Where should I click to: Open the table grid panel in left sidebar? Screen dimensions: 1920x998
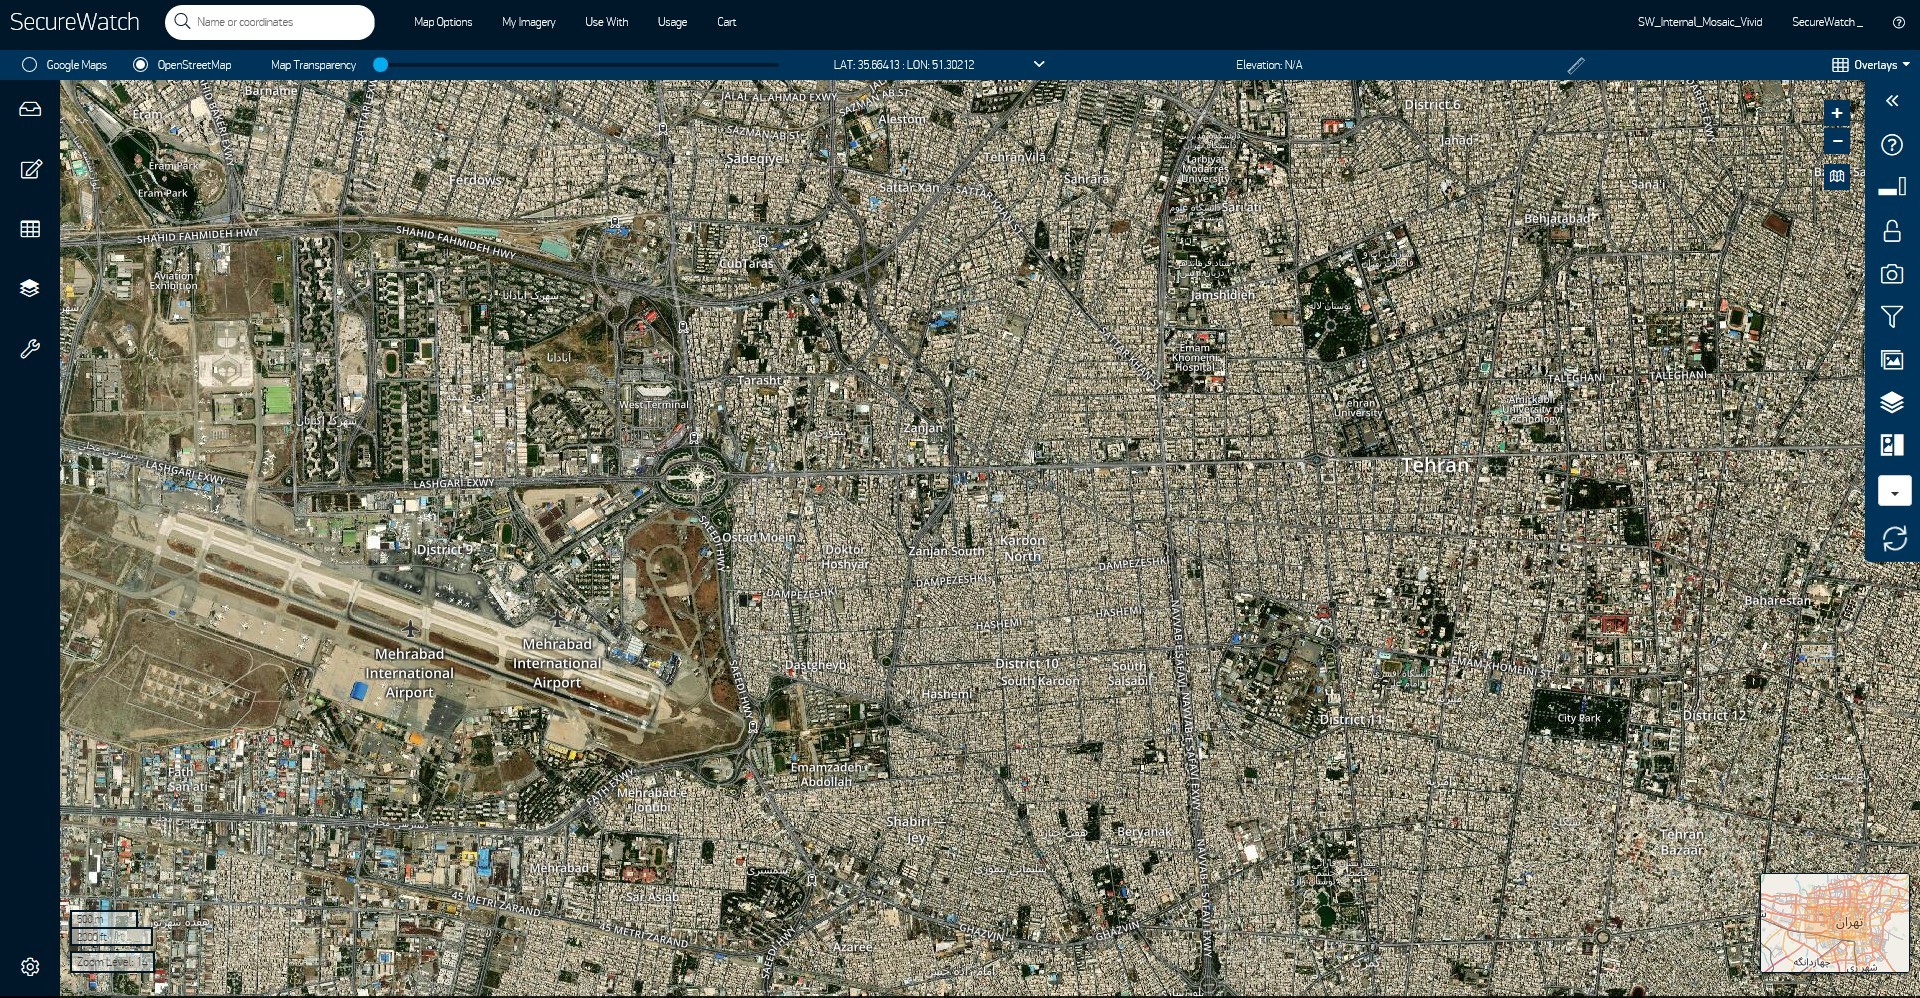click(30, 229)
